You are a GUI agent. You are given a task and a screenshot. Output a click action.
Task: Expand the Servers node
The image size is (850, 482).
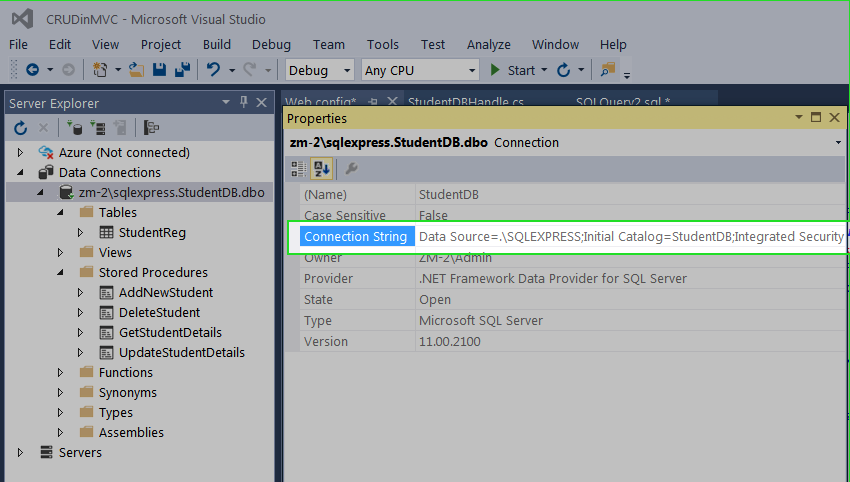click(x=21, y=452)
